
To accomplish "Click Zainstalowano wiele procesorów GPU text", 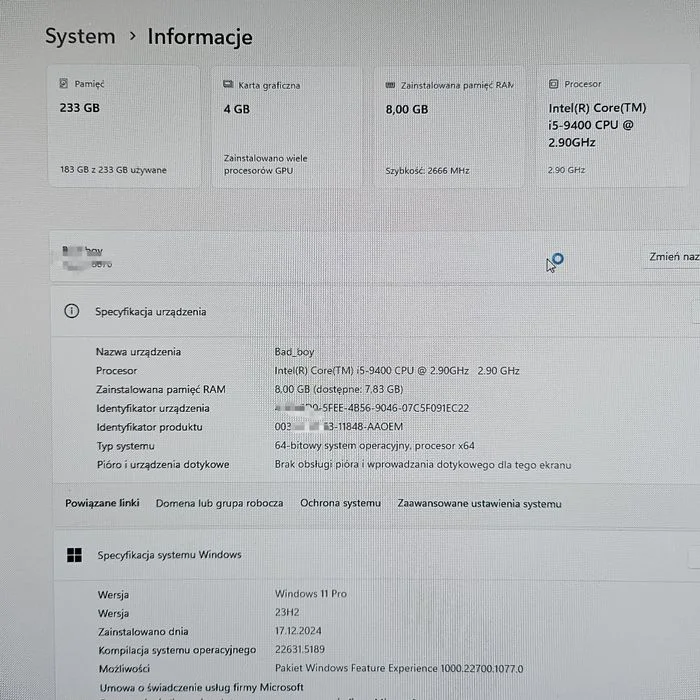I will tap(266, 164).
